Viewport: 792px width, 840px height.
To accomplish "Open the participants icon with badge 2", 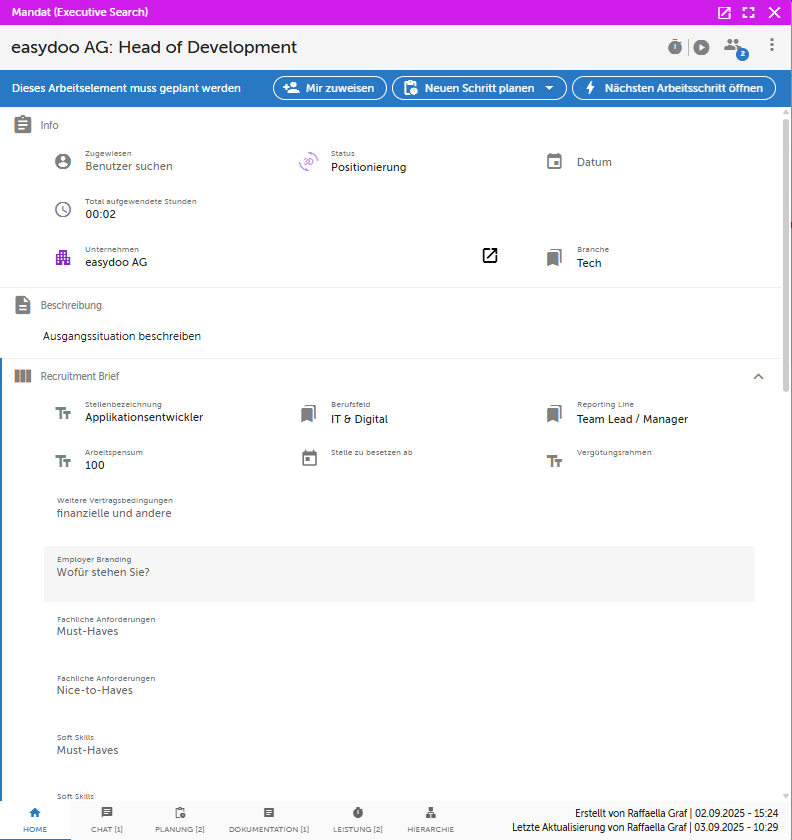I will pos(735,47).
